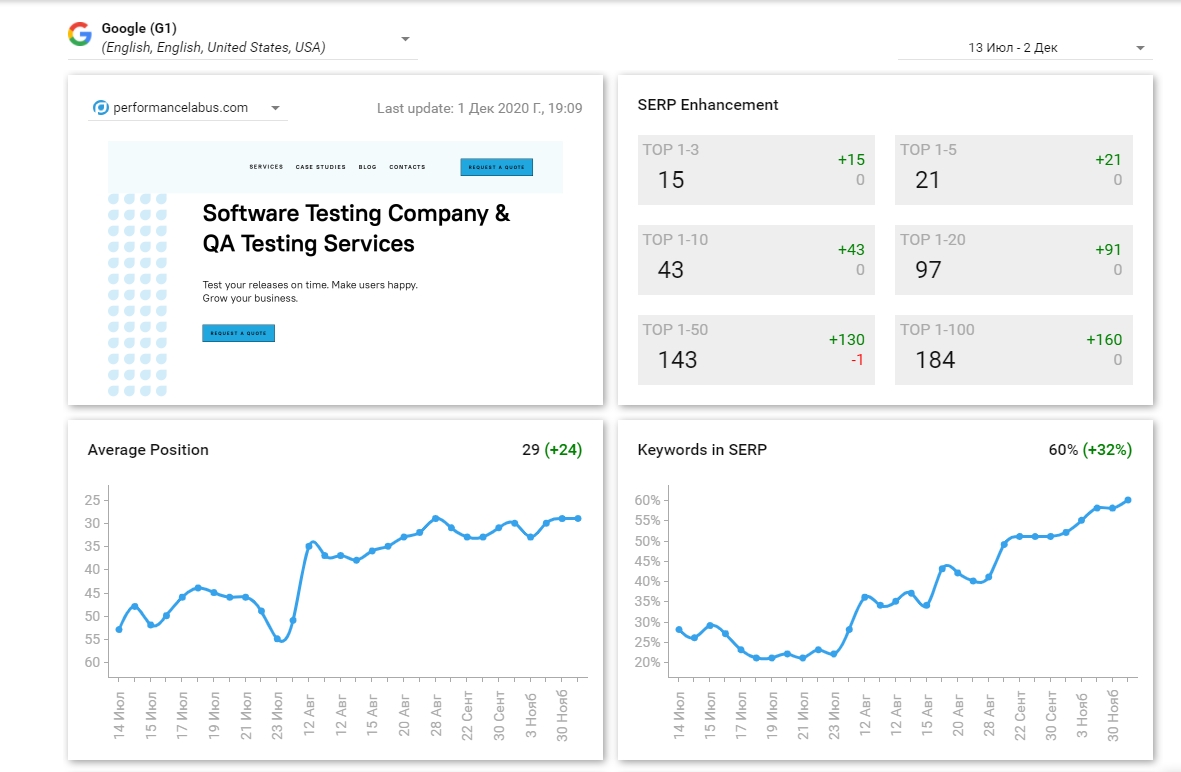Expand the 13 Июл - 2 Дек date range
Image resolution: width=1181 pixels, height=772 pixels.
pos(1140,48)
